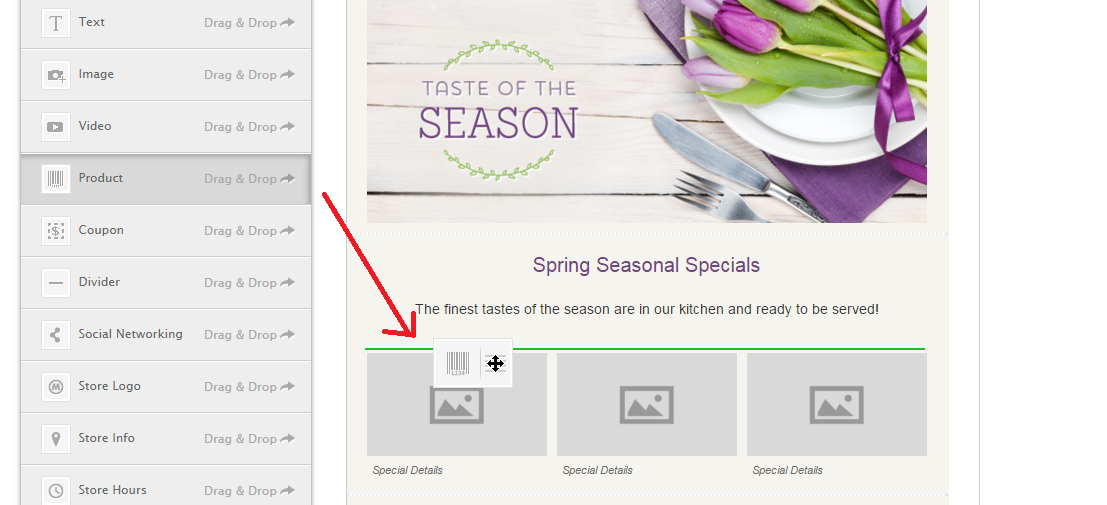Select the Taste of the Season banner image
The height and width of the screenshot is (505, 1107).
tap(646, 111)
